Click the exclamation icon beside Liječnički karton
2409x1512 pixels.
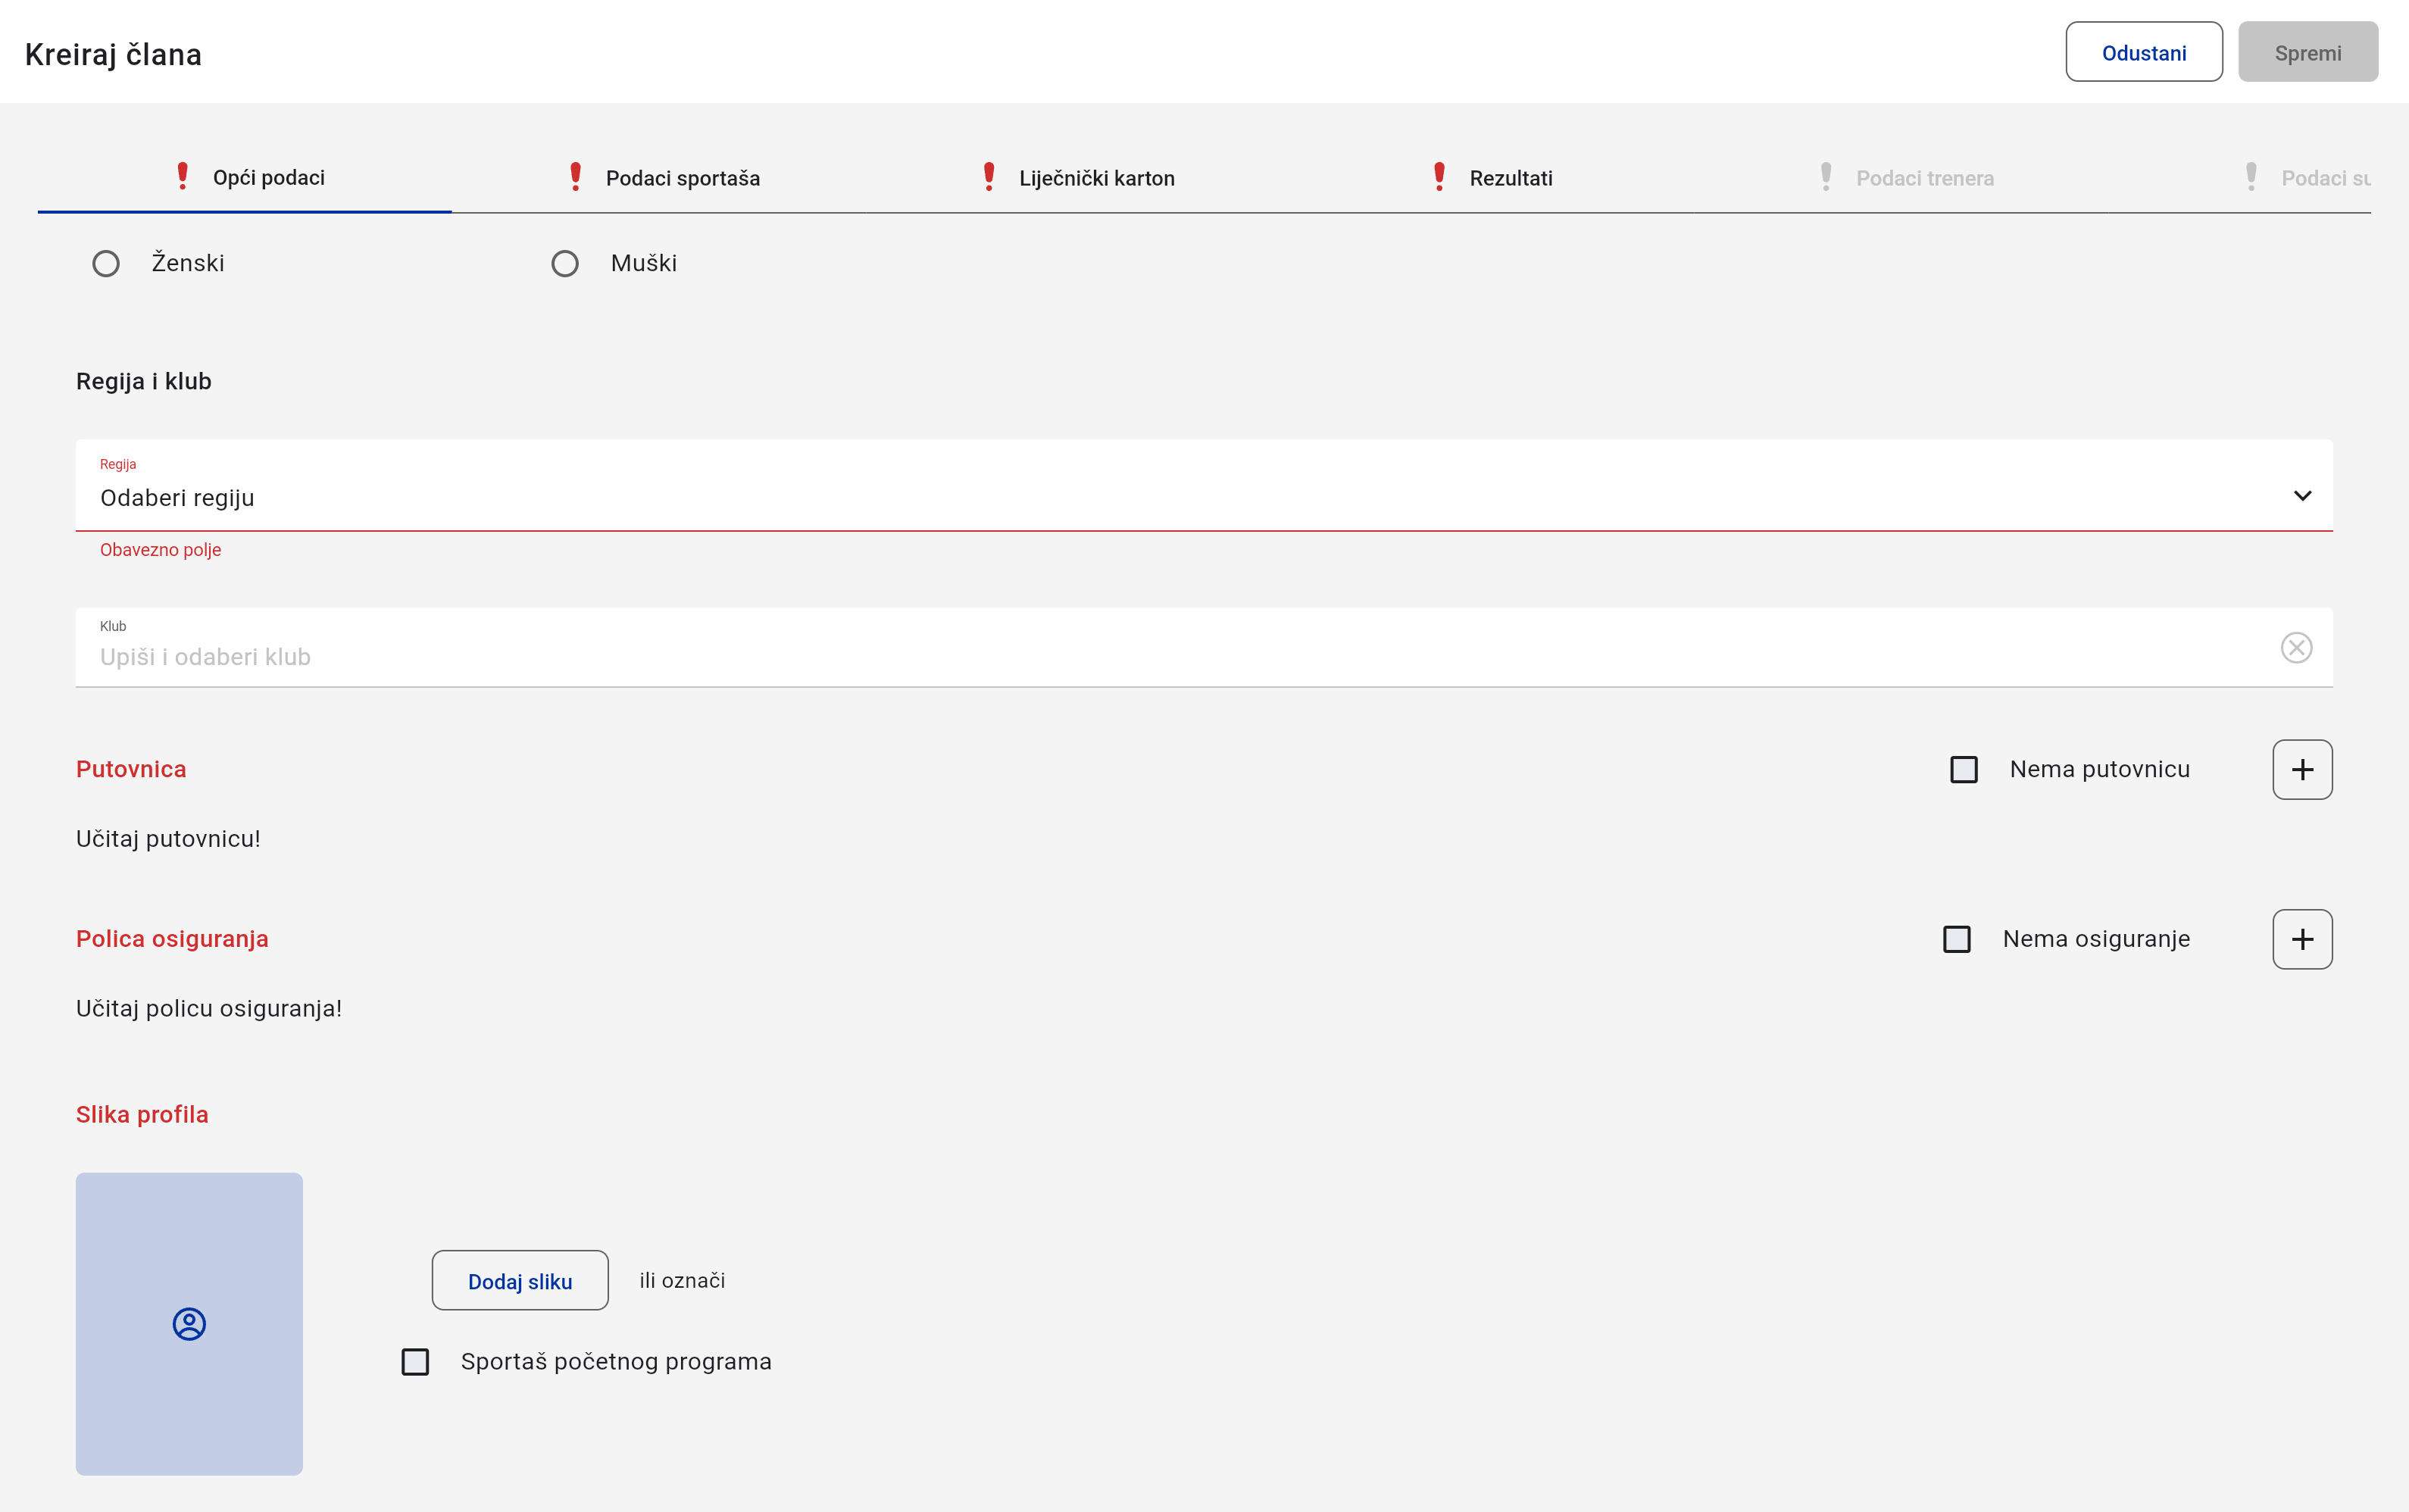coord(988,177)
